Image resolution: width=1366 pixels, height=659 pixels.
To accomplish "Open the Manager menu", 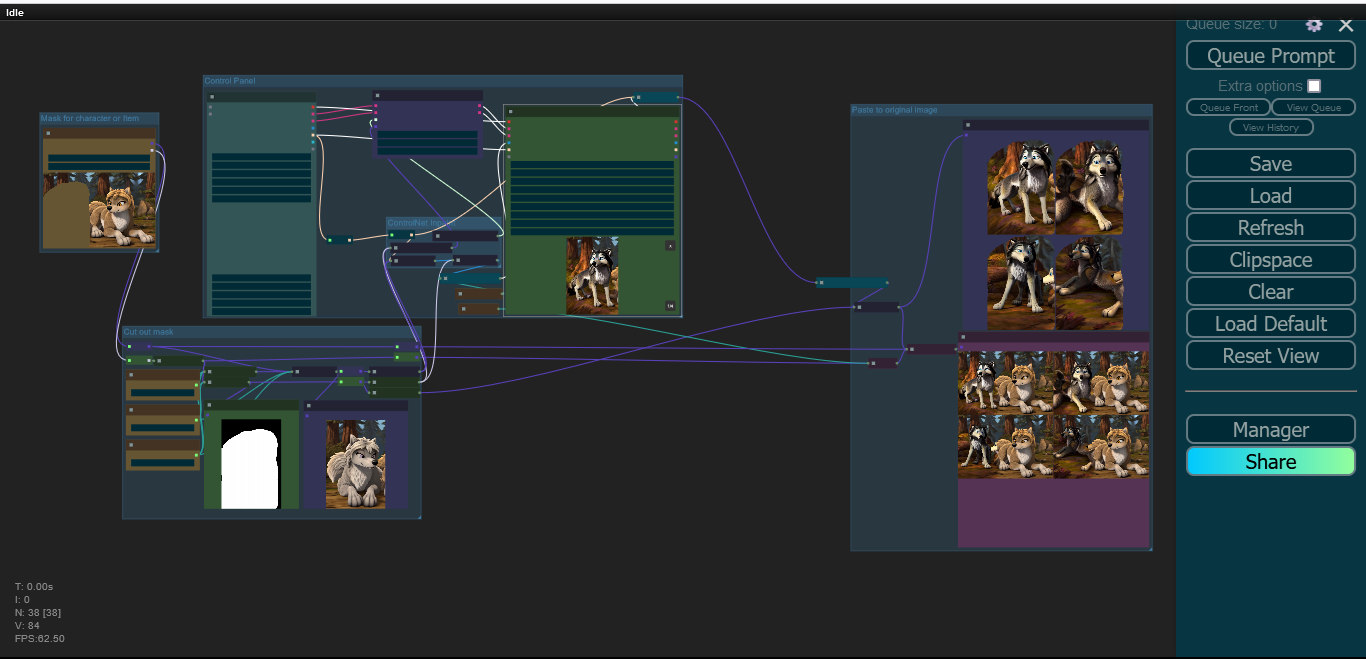I will [x=1270, y=430].
